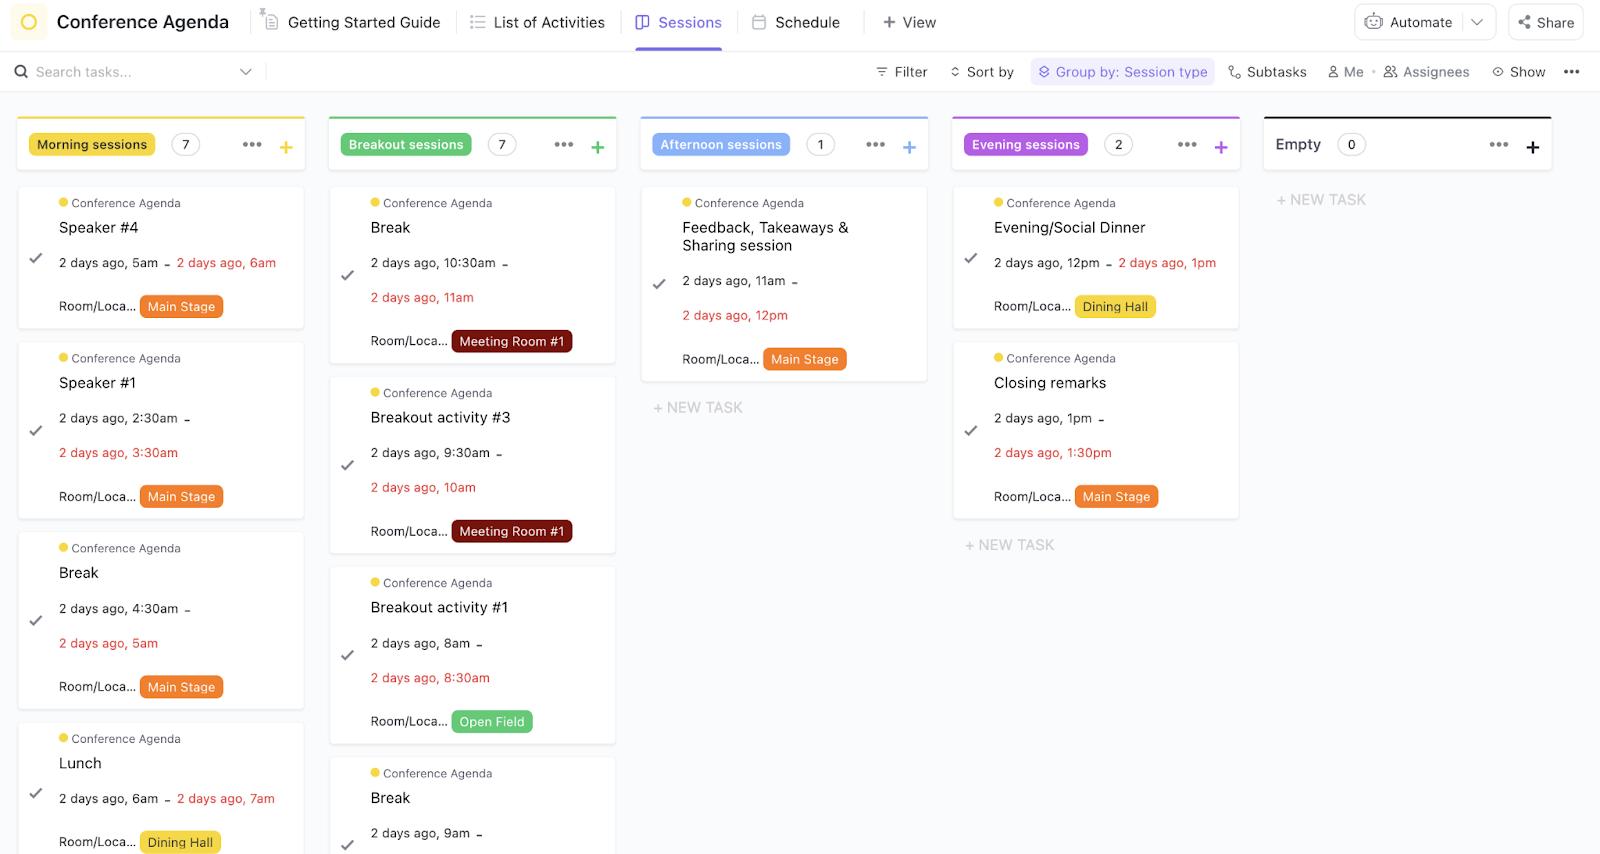Click New Task under Afternoon sessions

click(x=698, y=408)
